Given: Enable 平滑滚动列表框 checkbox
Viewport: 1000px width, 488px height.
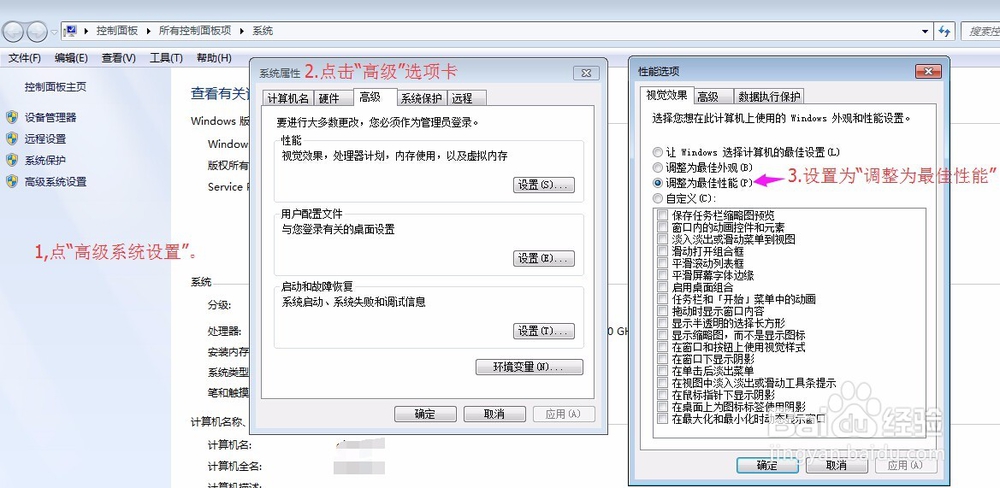Looking at the screenshot, I should point(662,263).
